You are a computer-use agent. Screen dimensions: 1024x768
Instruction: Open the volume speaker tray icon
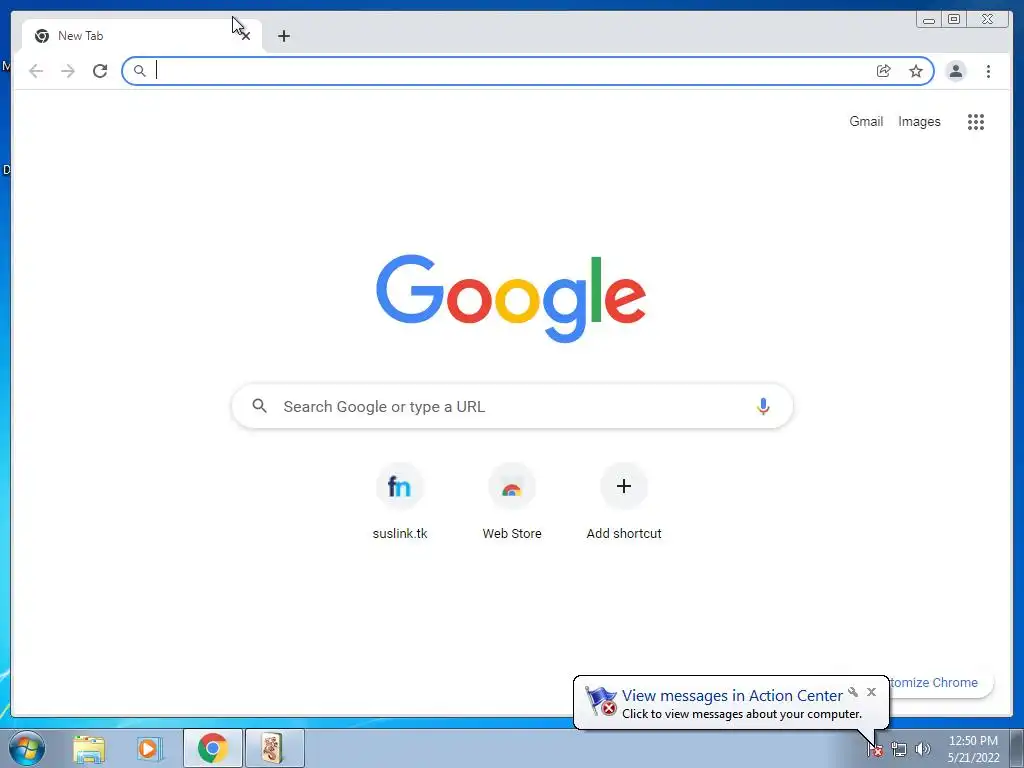(x=922, y=750)
